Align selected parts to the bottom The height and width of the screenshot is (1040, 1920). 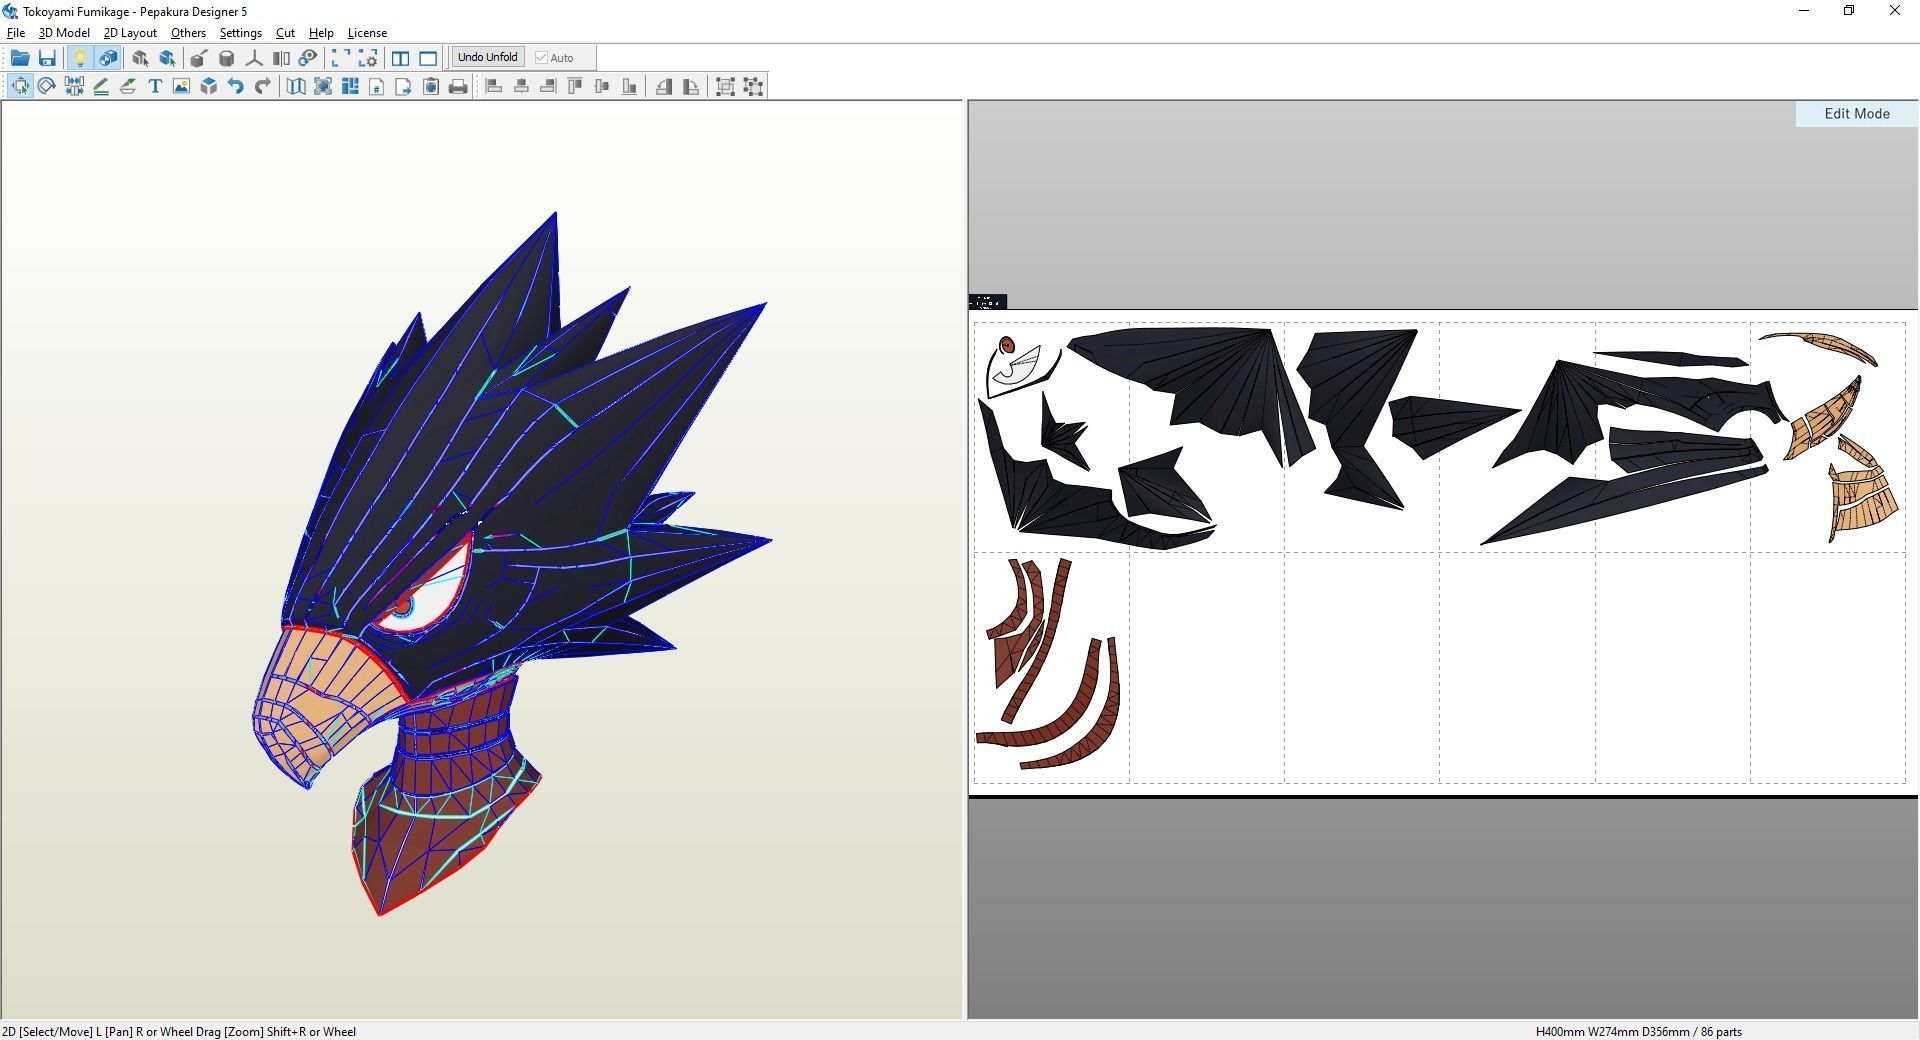(x=629, y=86)
